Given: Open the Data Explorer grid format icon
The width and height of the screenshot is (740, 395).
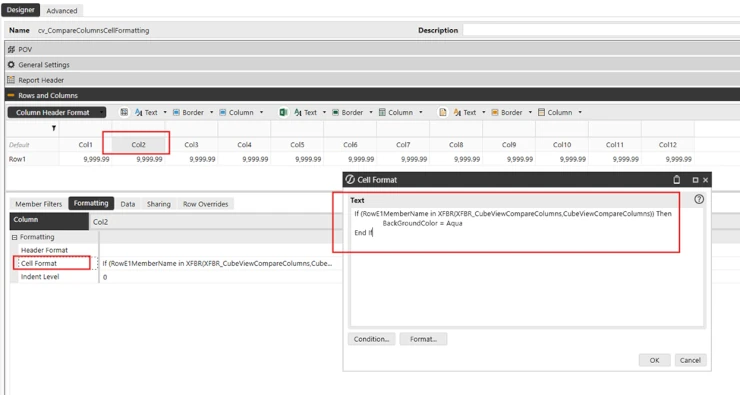Looking at the screenshot, I should click(124, 112).
